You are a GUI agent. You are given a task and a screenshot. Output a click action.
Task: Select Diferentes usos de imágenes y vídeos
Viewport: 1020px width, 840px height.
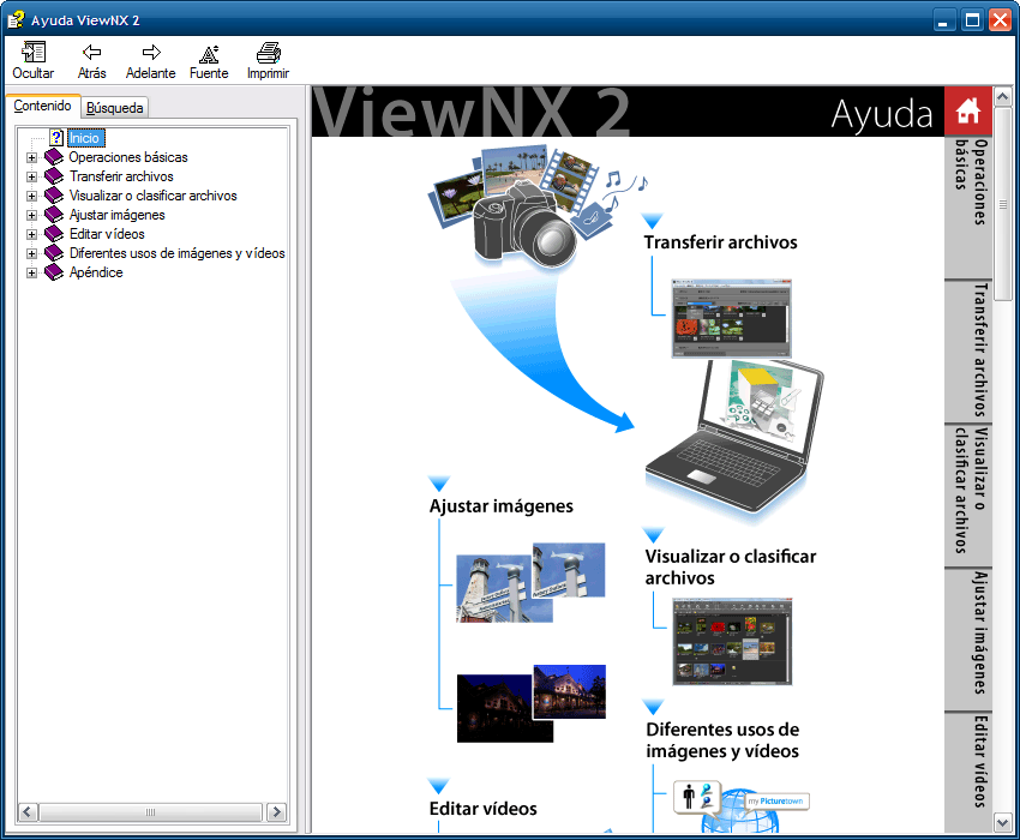pos(177,253)
